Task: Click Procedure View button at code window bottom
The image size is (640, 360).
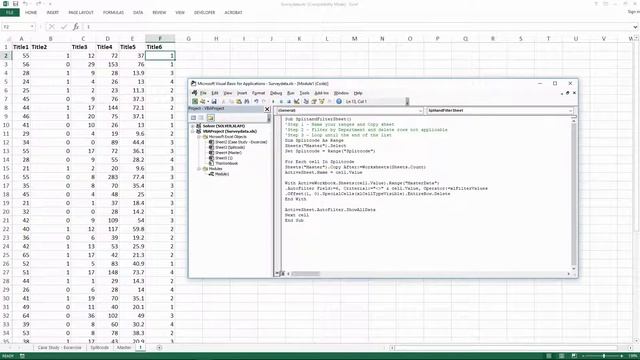Action: (x=277, y=274)
